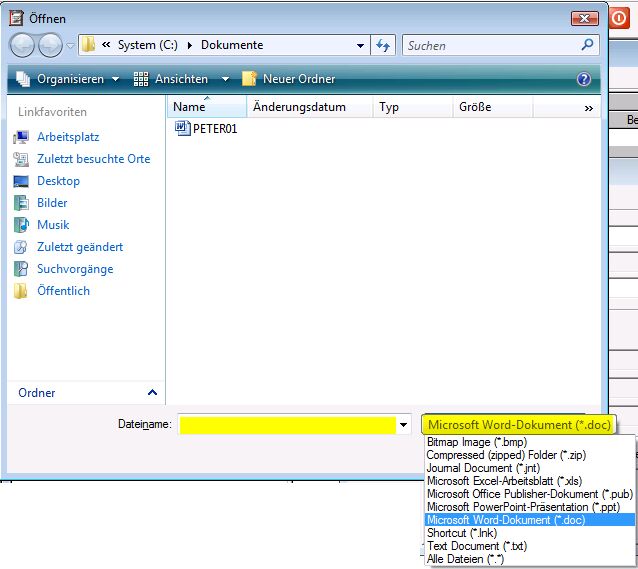The height and width of the screenshot is (569, 638).
Task: Open Desktop in the favorites list
Action: [x=58, y=181]
